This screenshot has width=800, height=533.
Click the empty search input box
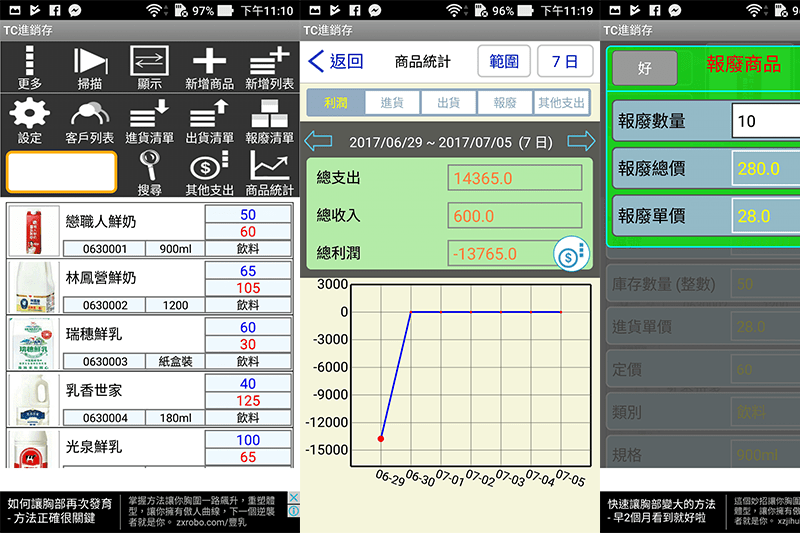coord(62,171)
